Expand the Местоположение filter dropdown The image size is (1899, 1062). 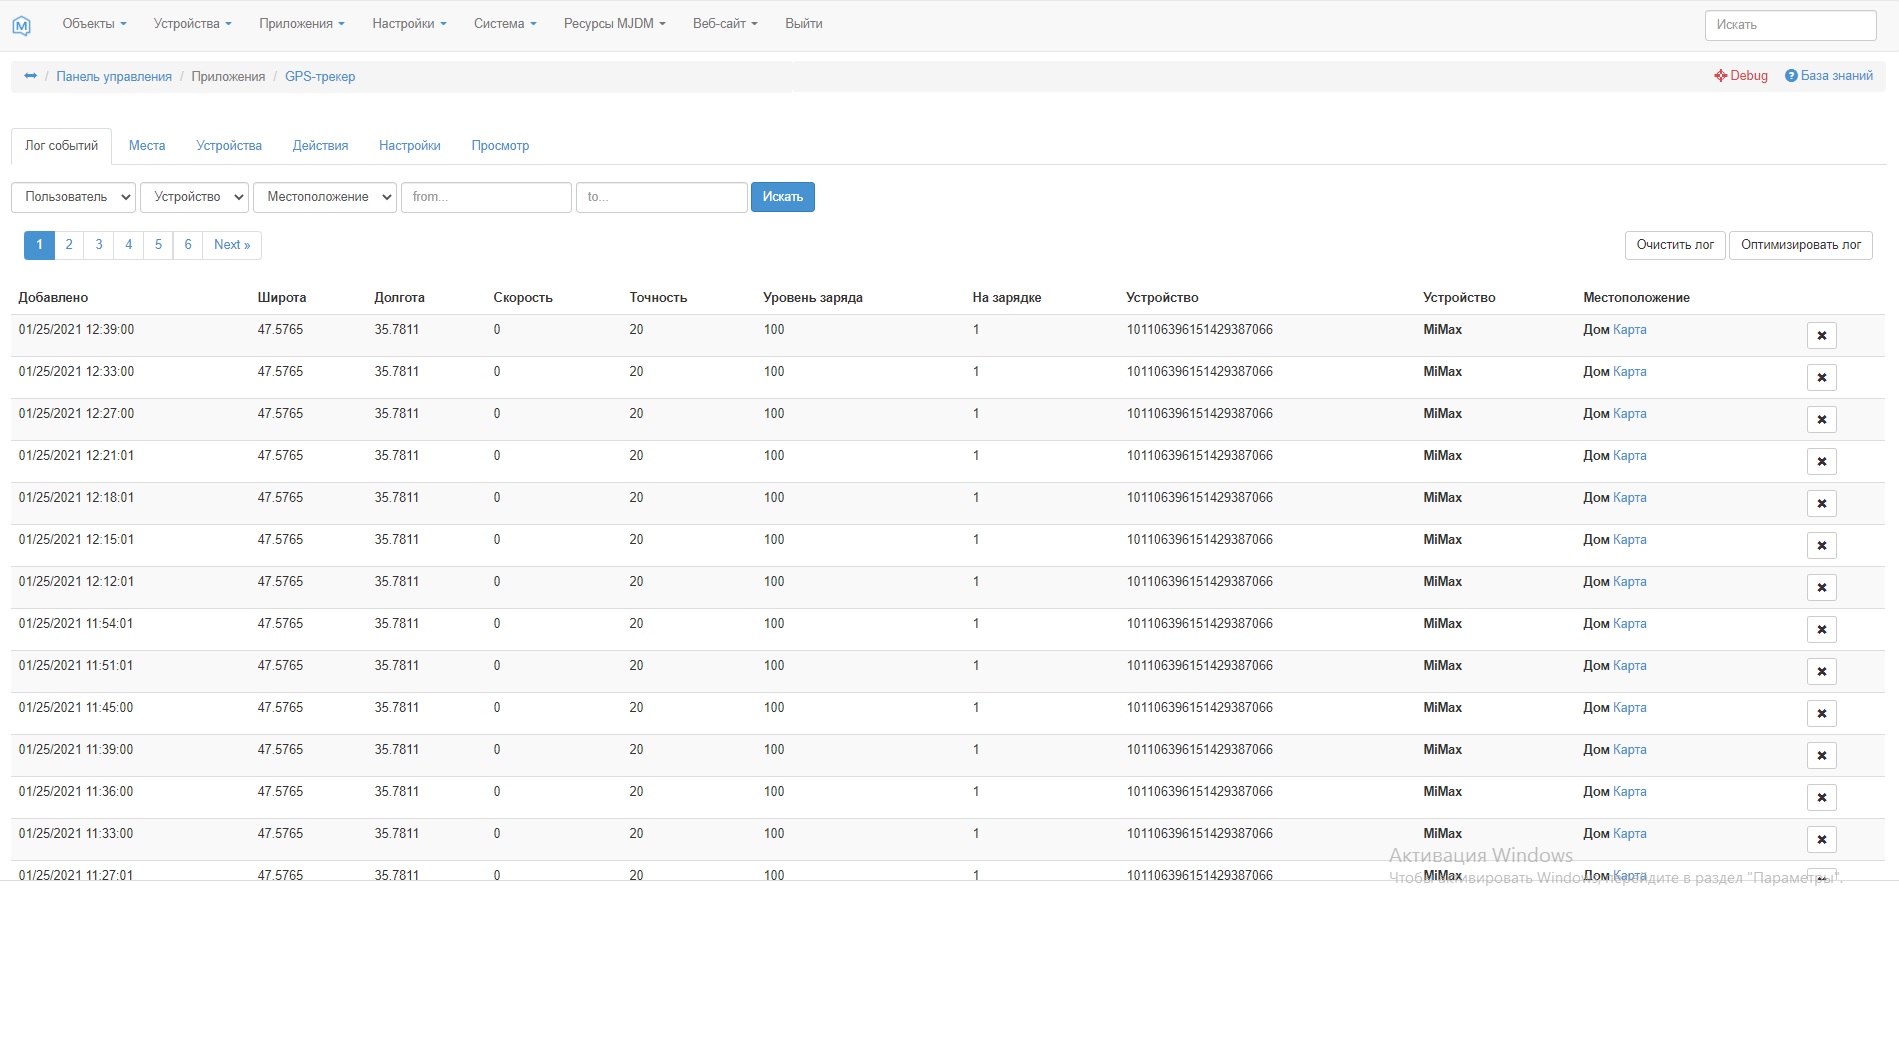[x=325, y=197]
